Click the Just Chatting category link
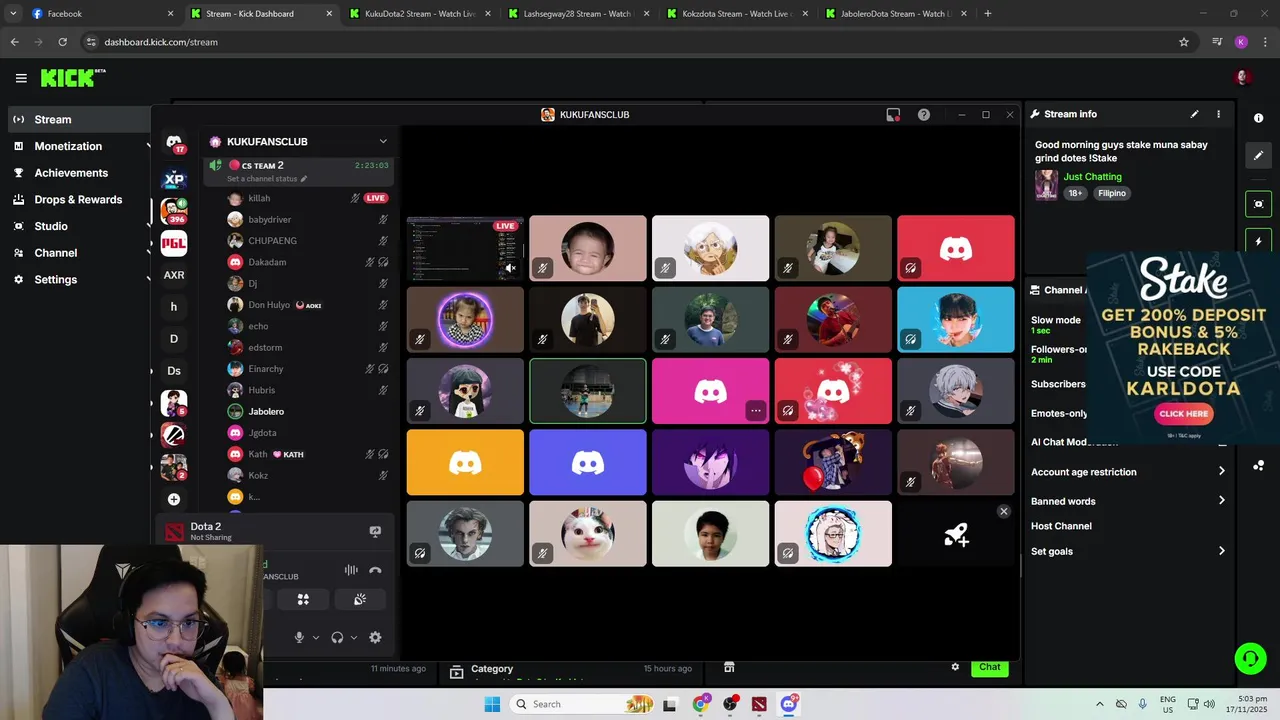1280x720 pixels. [x=1092, y=177]
